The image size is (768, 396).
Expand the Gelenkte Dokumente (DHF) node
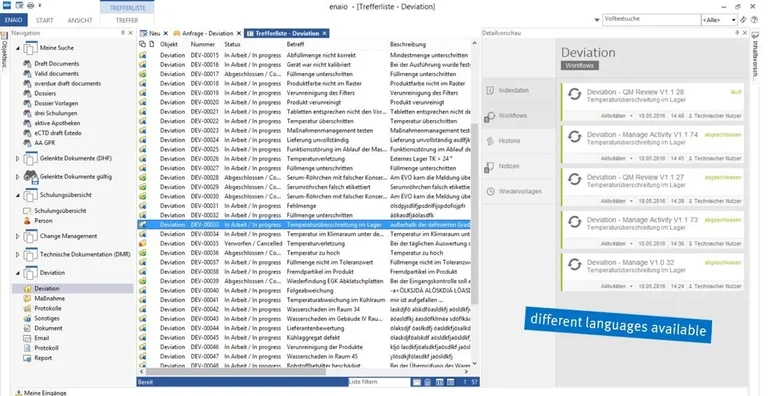click(18, 159)
